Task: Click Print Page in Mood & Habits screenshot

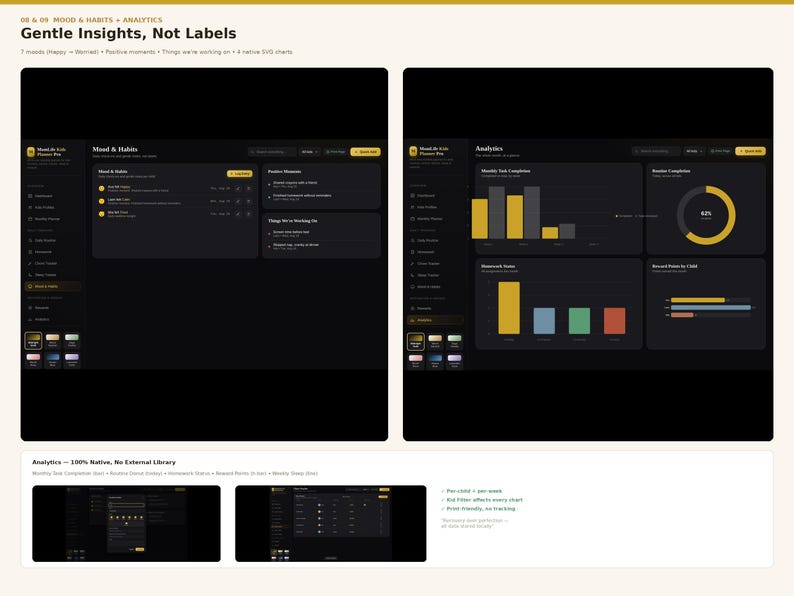Action: (x=335, y=152)
